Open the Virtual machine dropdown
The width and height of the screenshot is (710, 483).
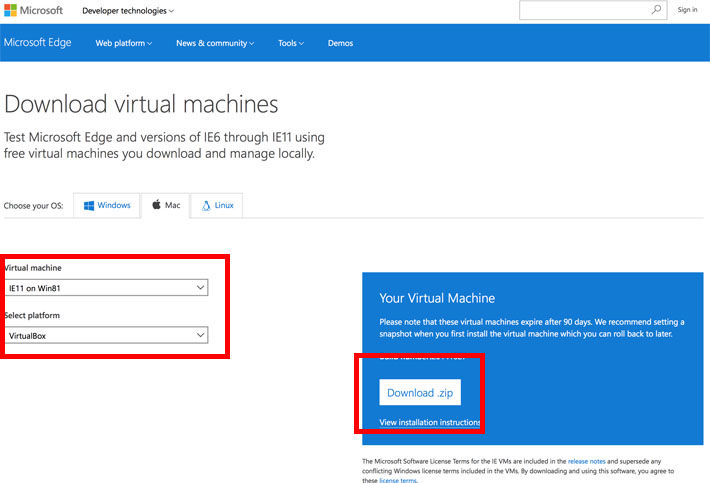(x=107, y=288)
